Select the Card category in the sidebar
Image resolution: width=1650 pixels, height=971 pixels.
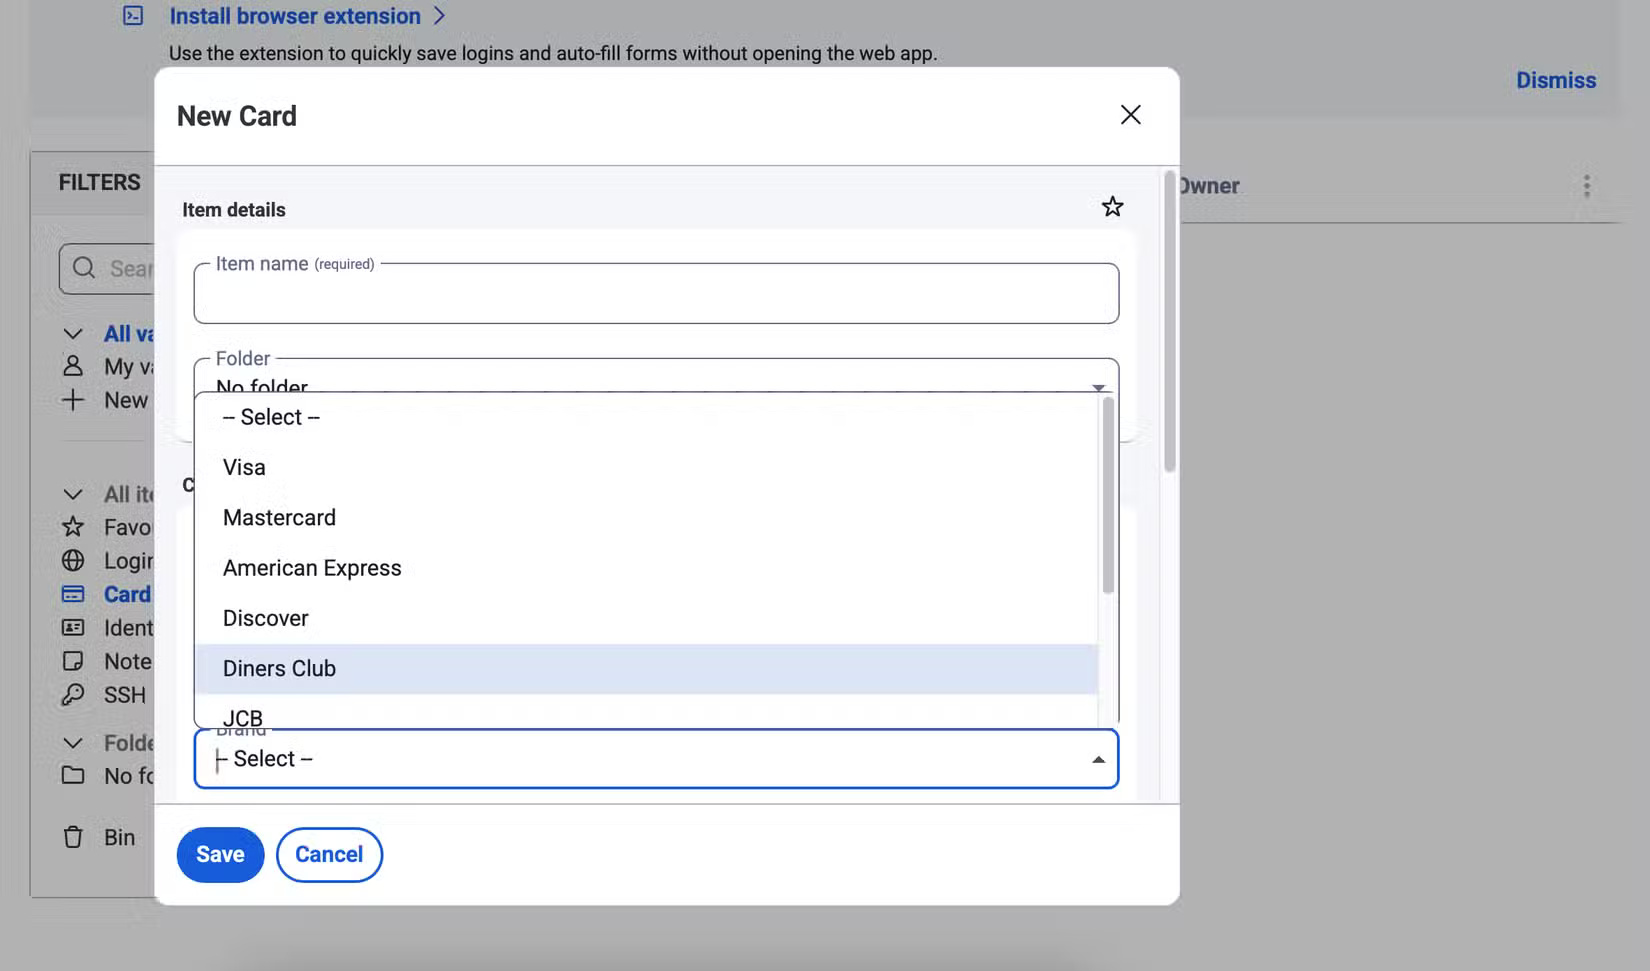coord(74,593)
